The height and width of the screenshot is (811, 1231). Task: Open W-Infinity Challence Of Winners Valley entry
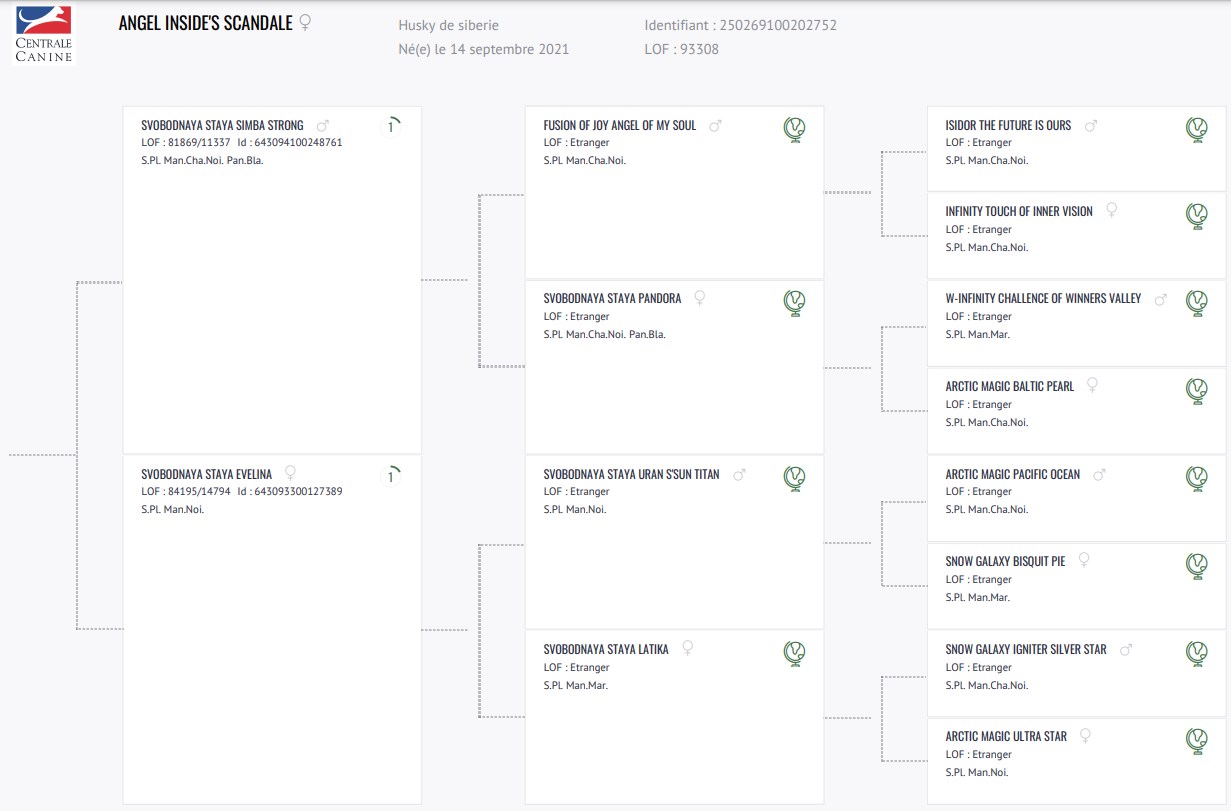point(1043,299)
